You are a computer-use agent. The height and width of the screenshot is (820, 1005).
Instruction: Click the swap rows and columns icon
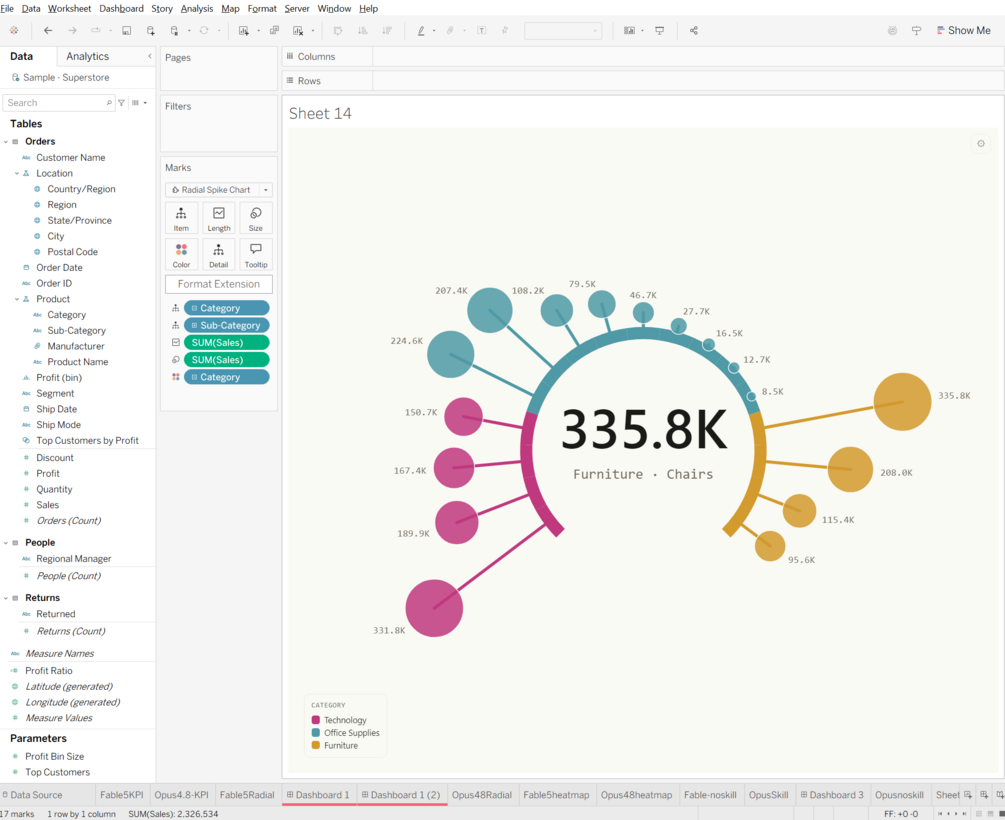[x=338, y=30]
